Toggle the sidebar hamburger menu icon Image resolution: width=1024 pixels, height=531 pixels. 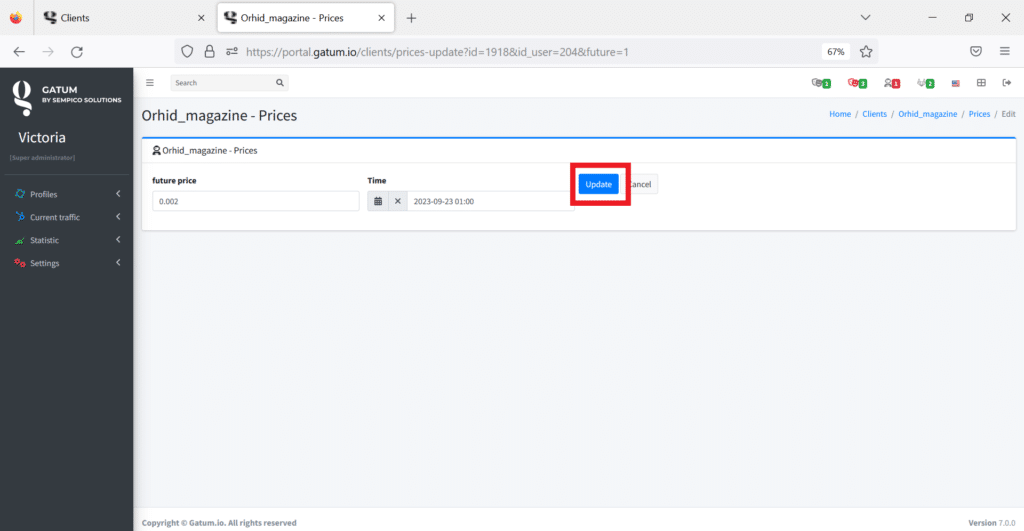tap(150, 83)
